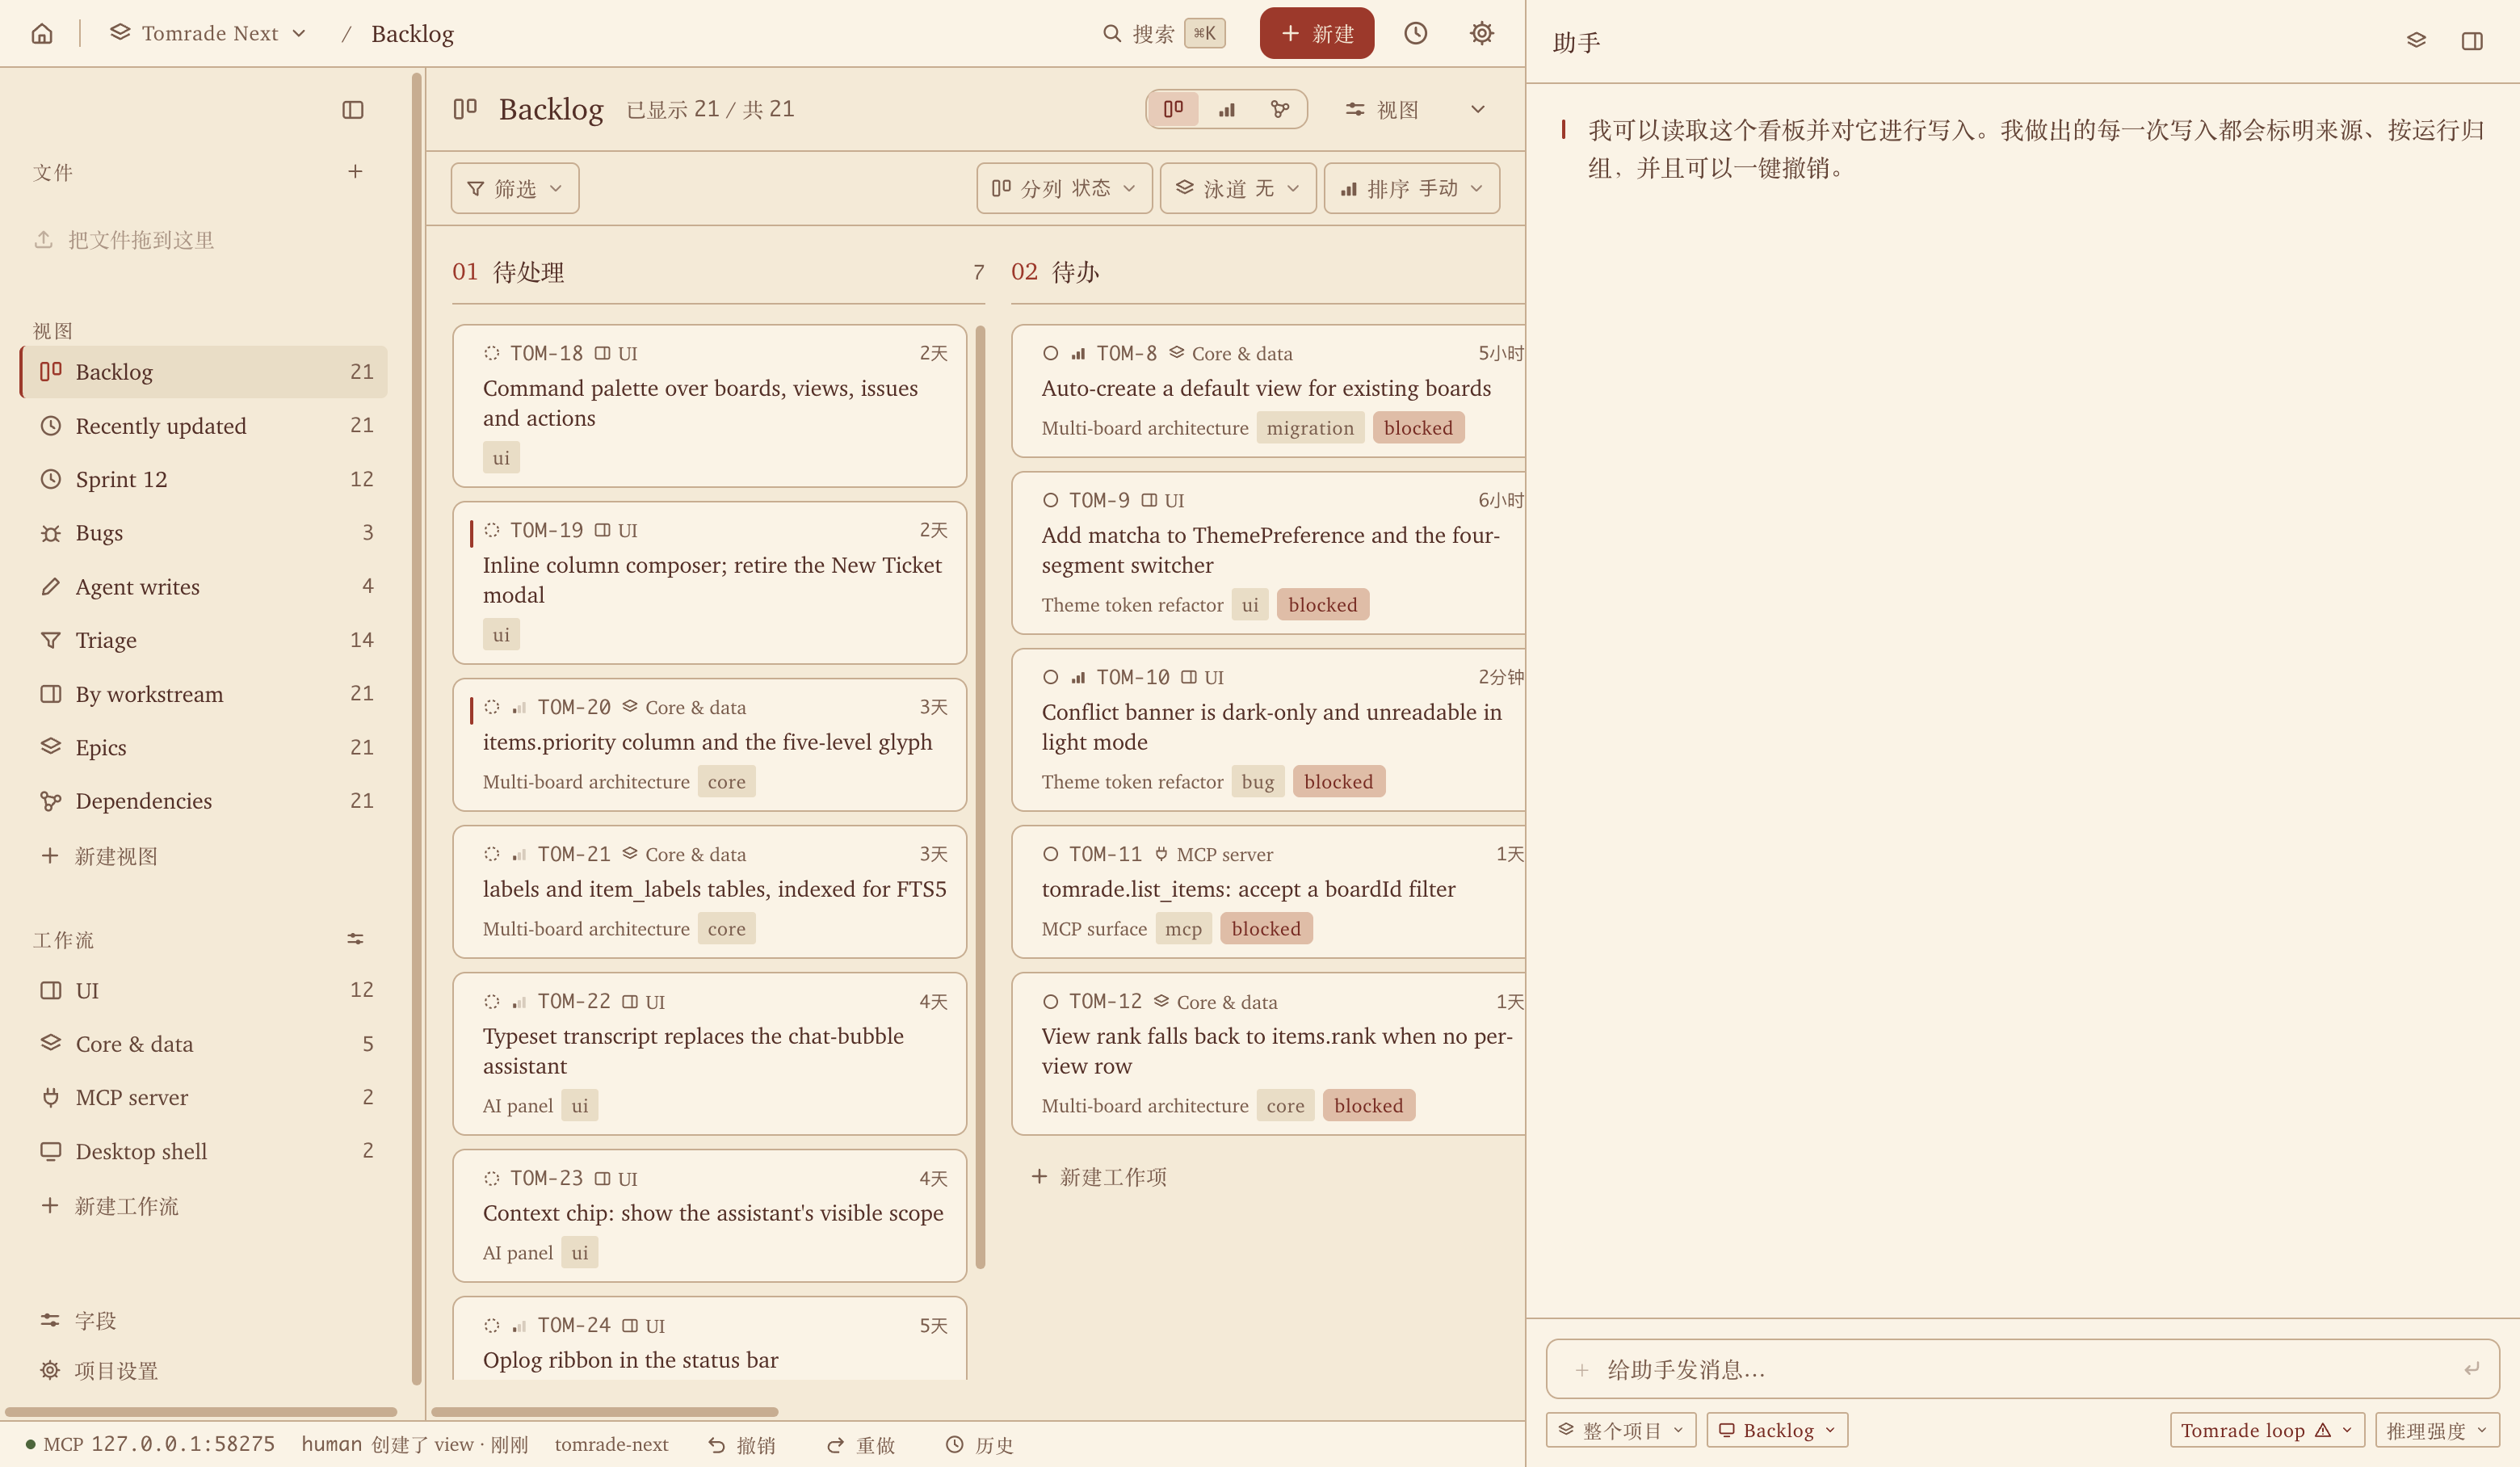Viewport: 2520px width, 1467px height.
Task: Add a file with the plus icon
Action: point(355,171)
